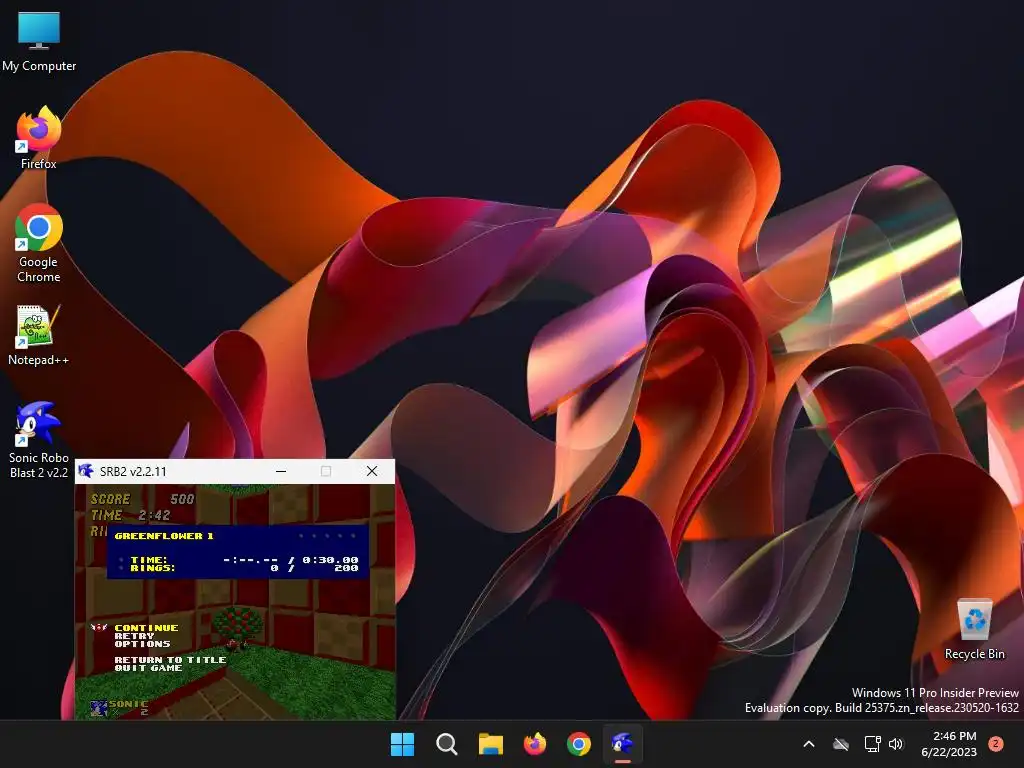1024x768 pixels.
Task: Open the network status tray icon
Action: click(x=872, y=744)
